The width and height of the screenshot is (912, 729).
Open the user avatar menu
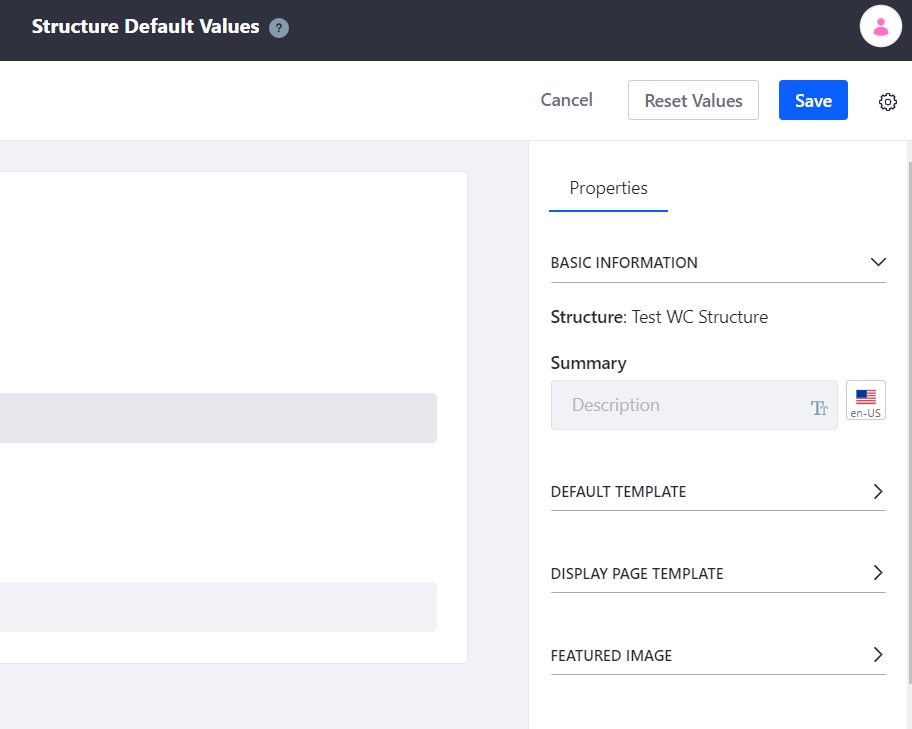[881, 26]
